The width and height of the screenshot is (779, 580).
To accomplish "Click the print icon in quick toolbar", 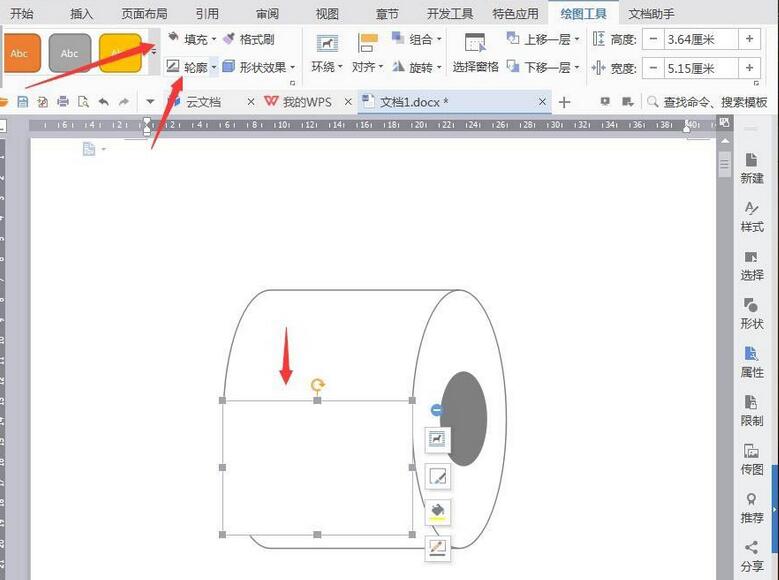I will (x=63, y=102).
